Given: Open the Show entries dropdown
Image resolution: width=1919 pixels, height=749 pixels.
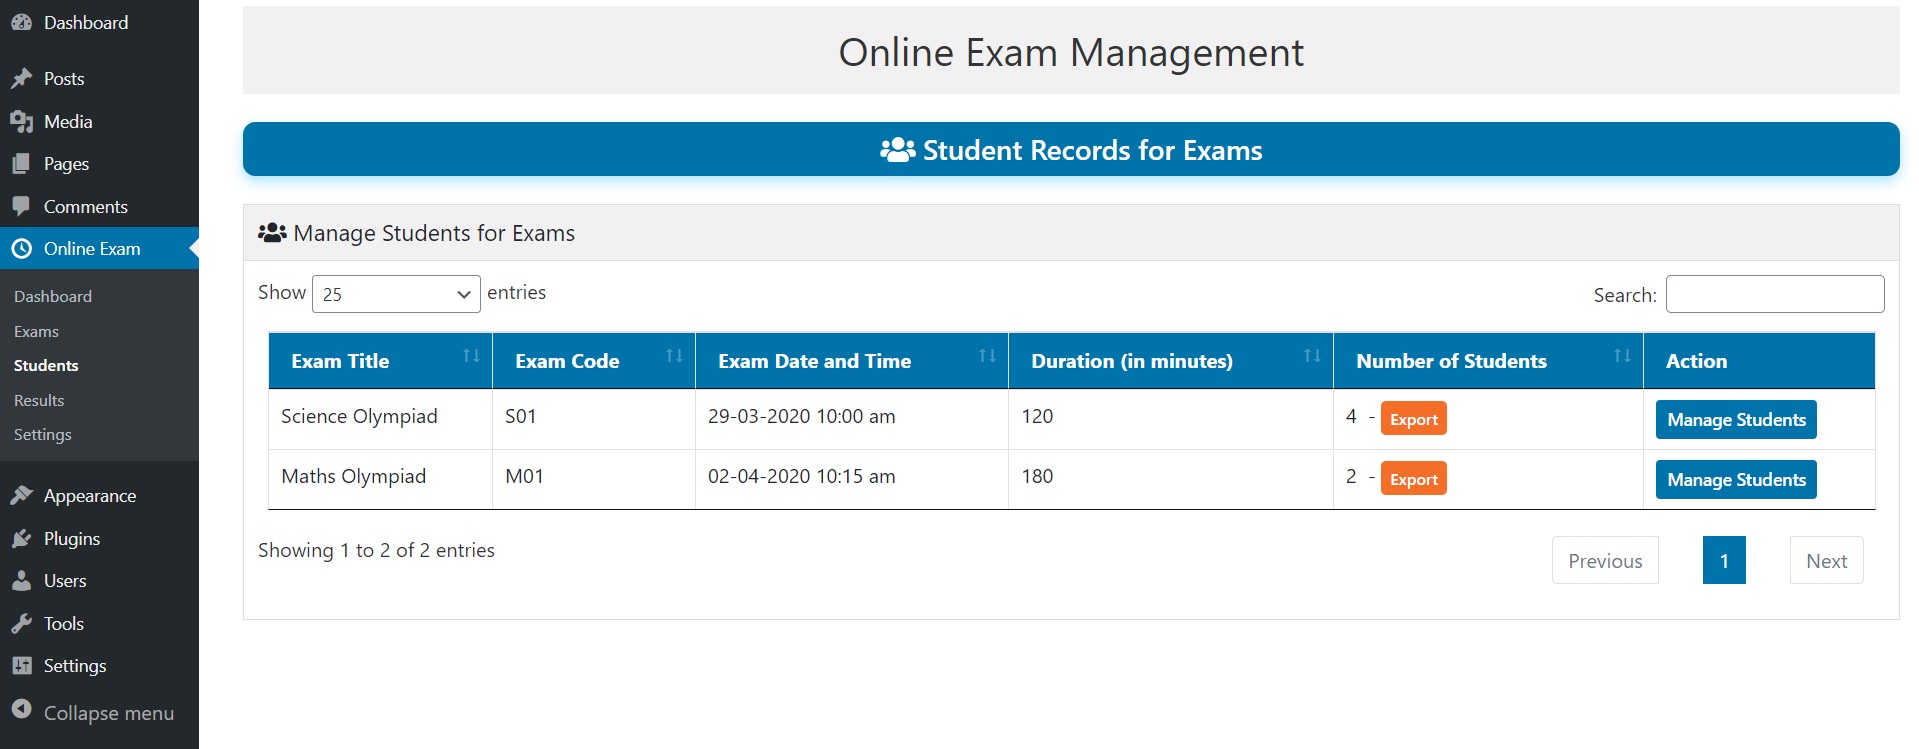Looking at the screenshot, I should click(x=396, y=294).
